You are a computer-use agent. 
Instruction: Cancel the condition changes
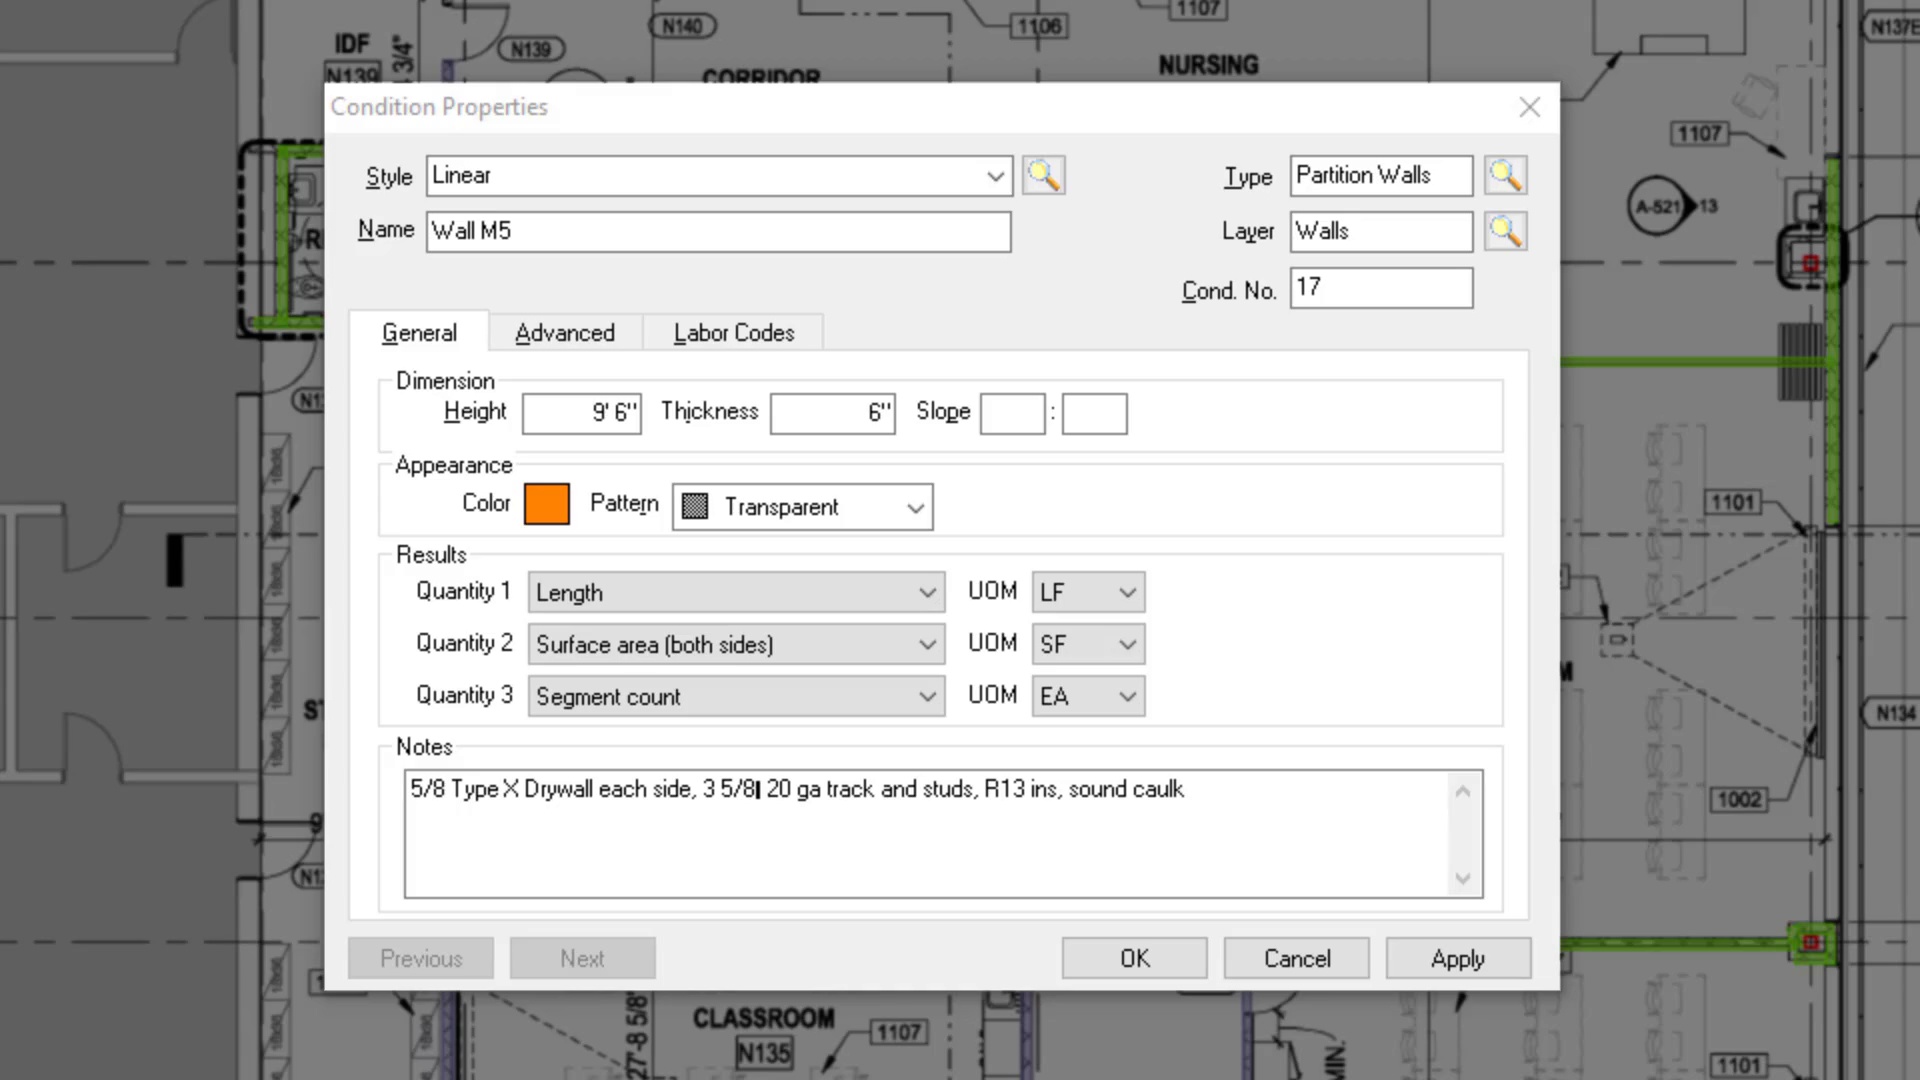click(x=1296, y=959)
